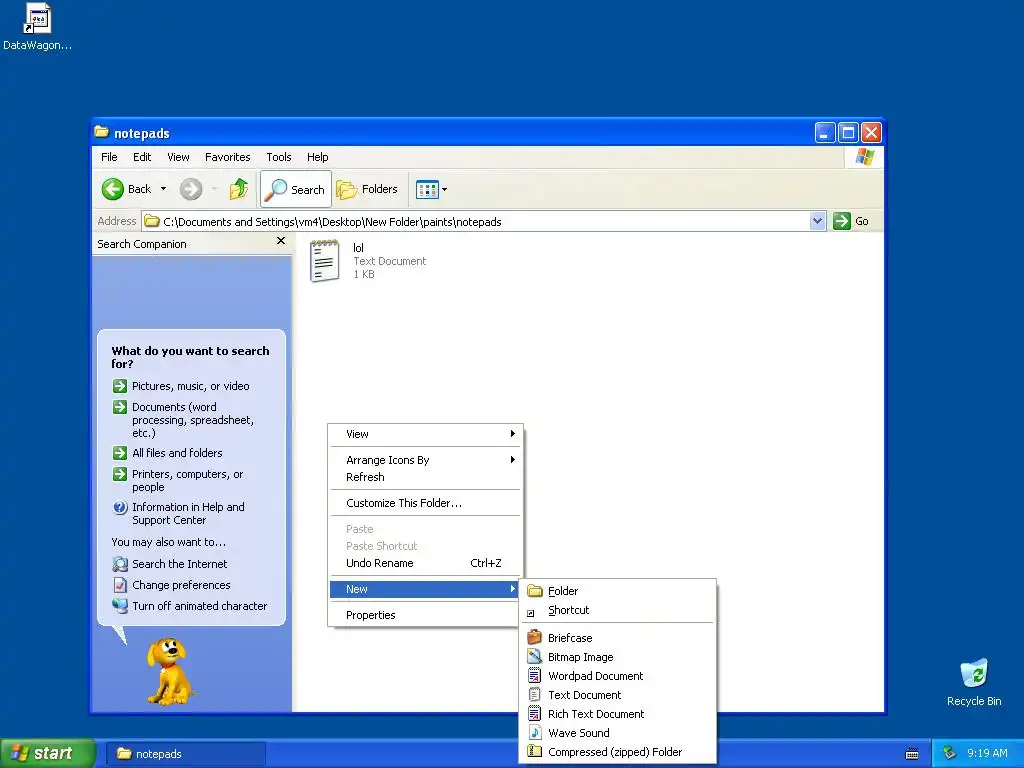
Task: Search All files and folders
Action: [168, 453]
